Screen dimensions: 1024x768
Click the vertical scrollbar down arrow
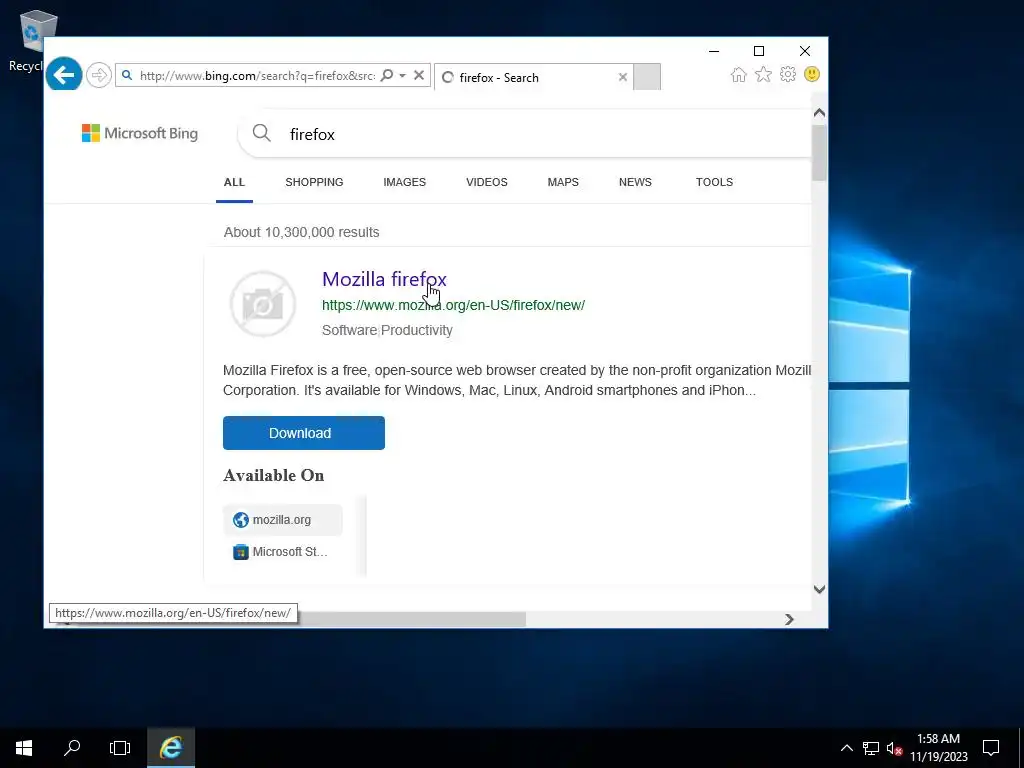[820, 589]
